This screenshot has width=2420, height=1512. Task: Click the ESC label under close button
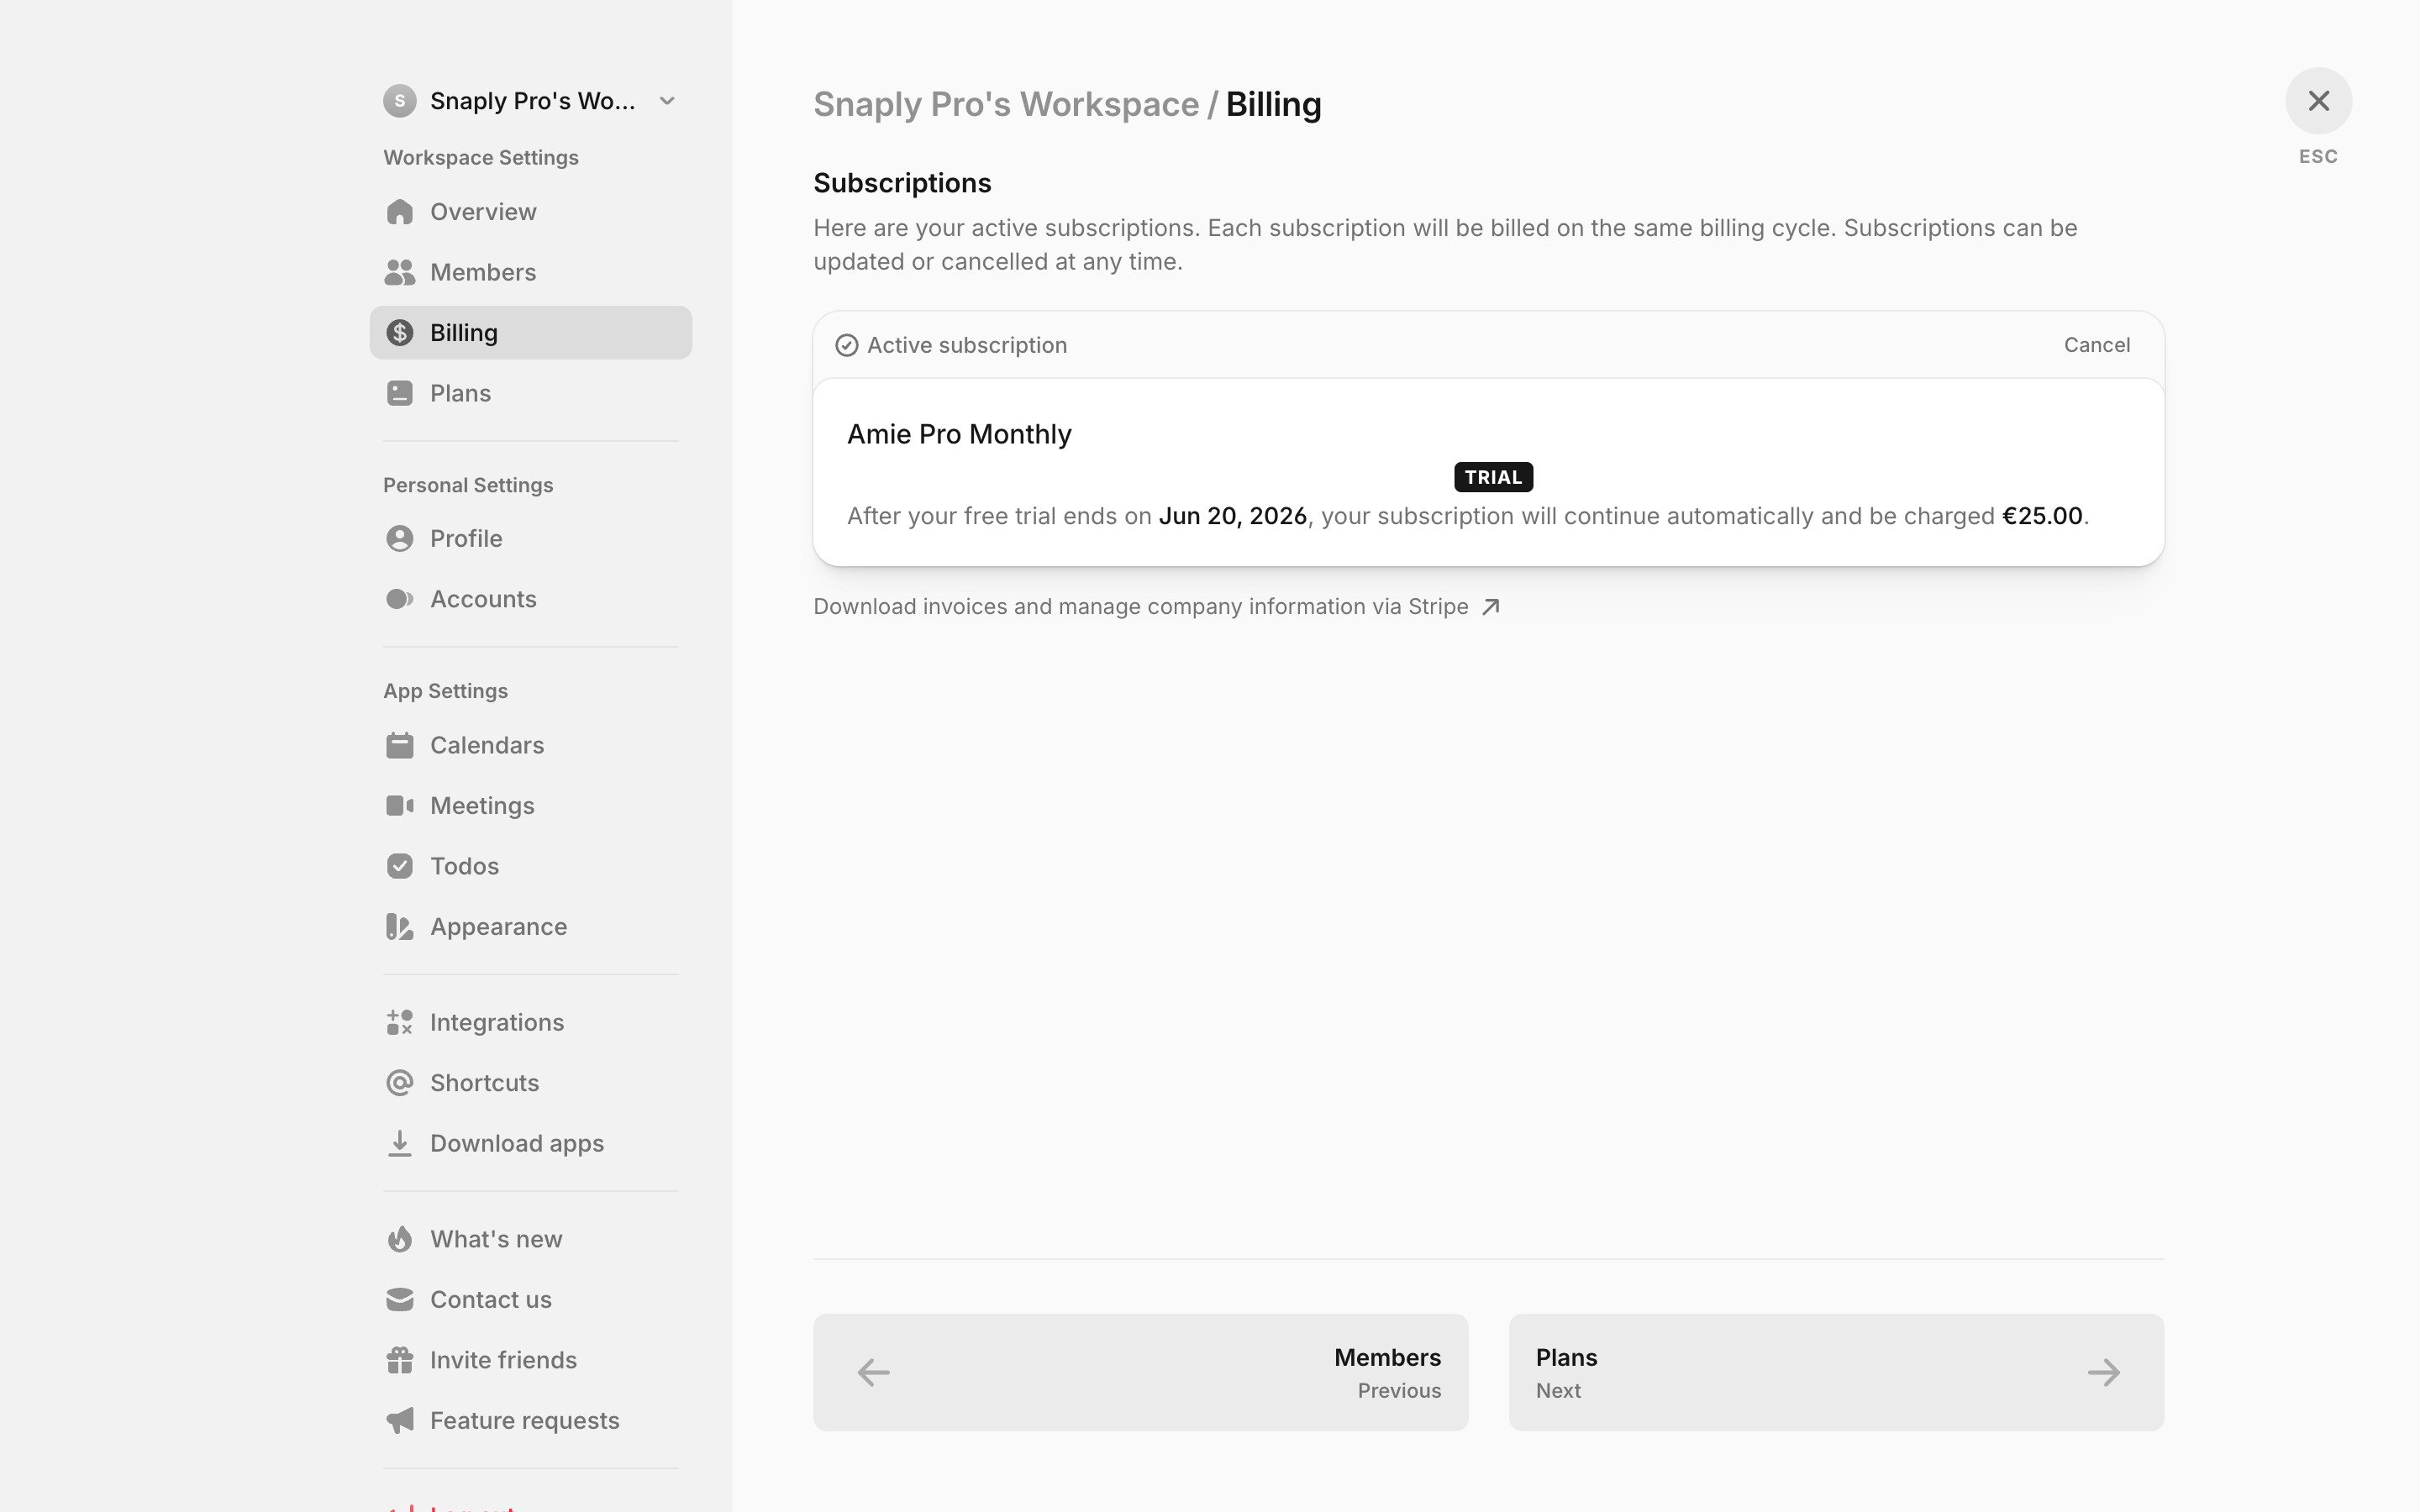[2318, 157]
